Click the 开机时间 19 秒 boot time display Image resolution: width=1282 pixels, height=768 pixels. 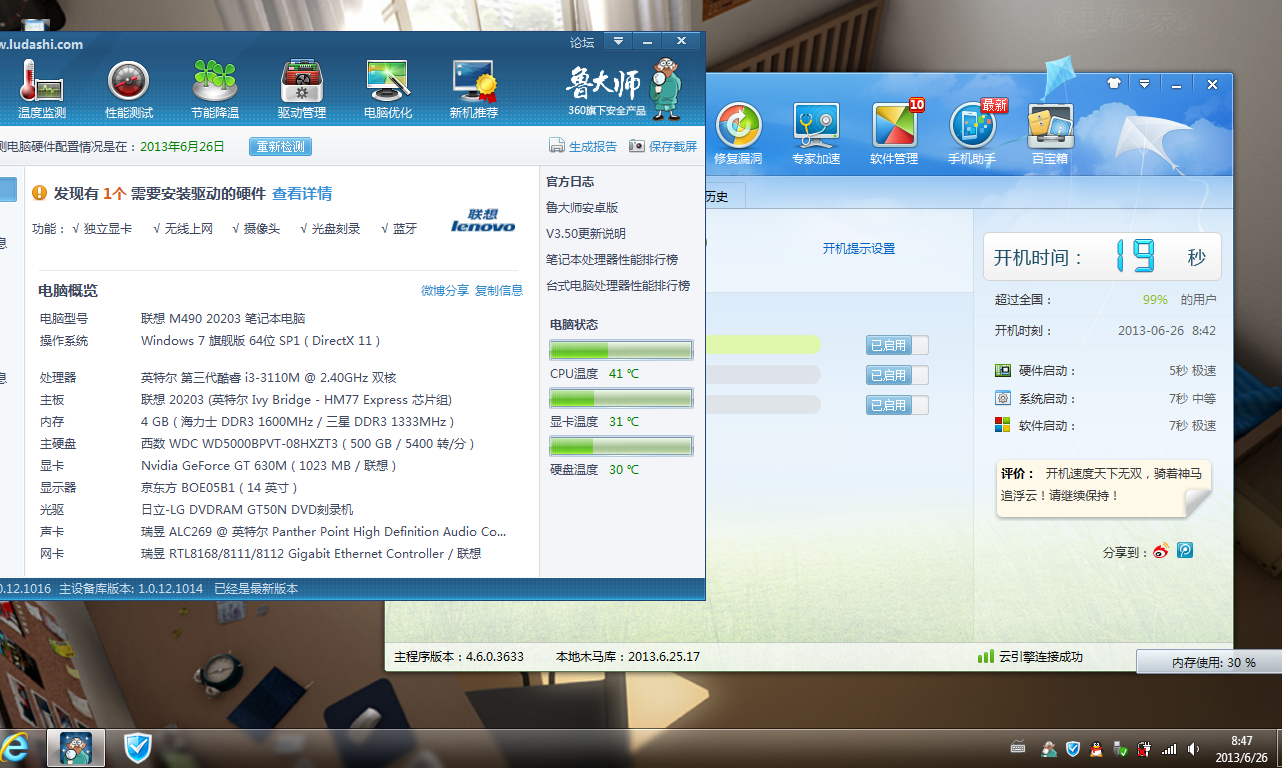[1102, 257]
